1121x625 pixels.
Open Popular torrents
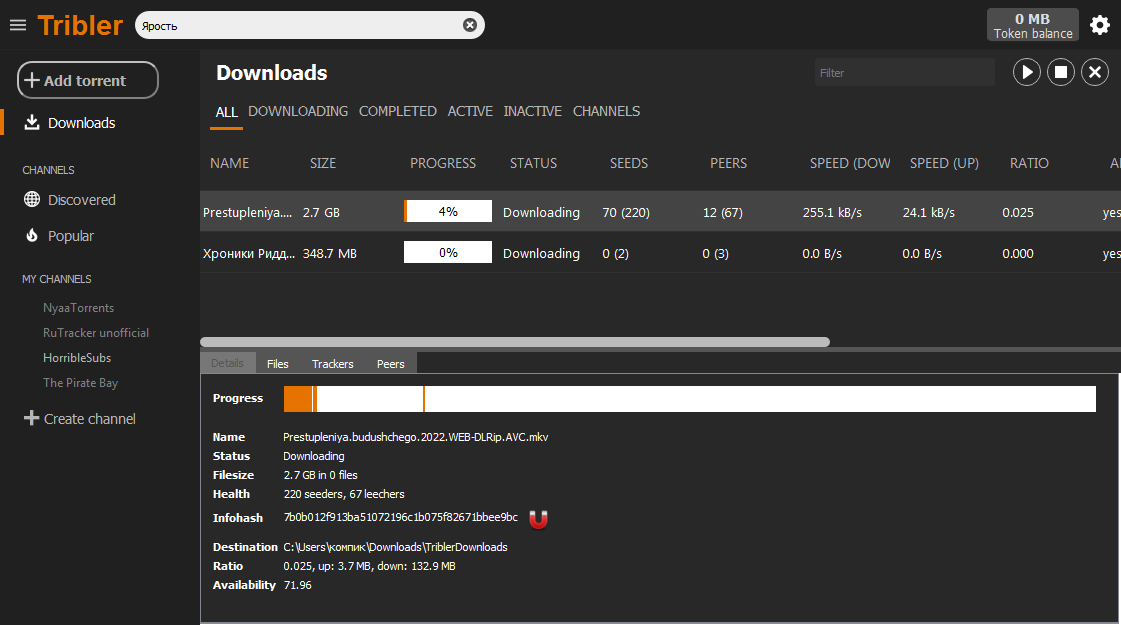[x=71, y=236]
